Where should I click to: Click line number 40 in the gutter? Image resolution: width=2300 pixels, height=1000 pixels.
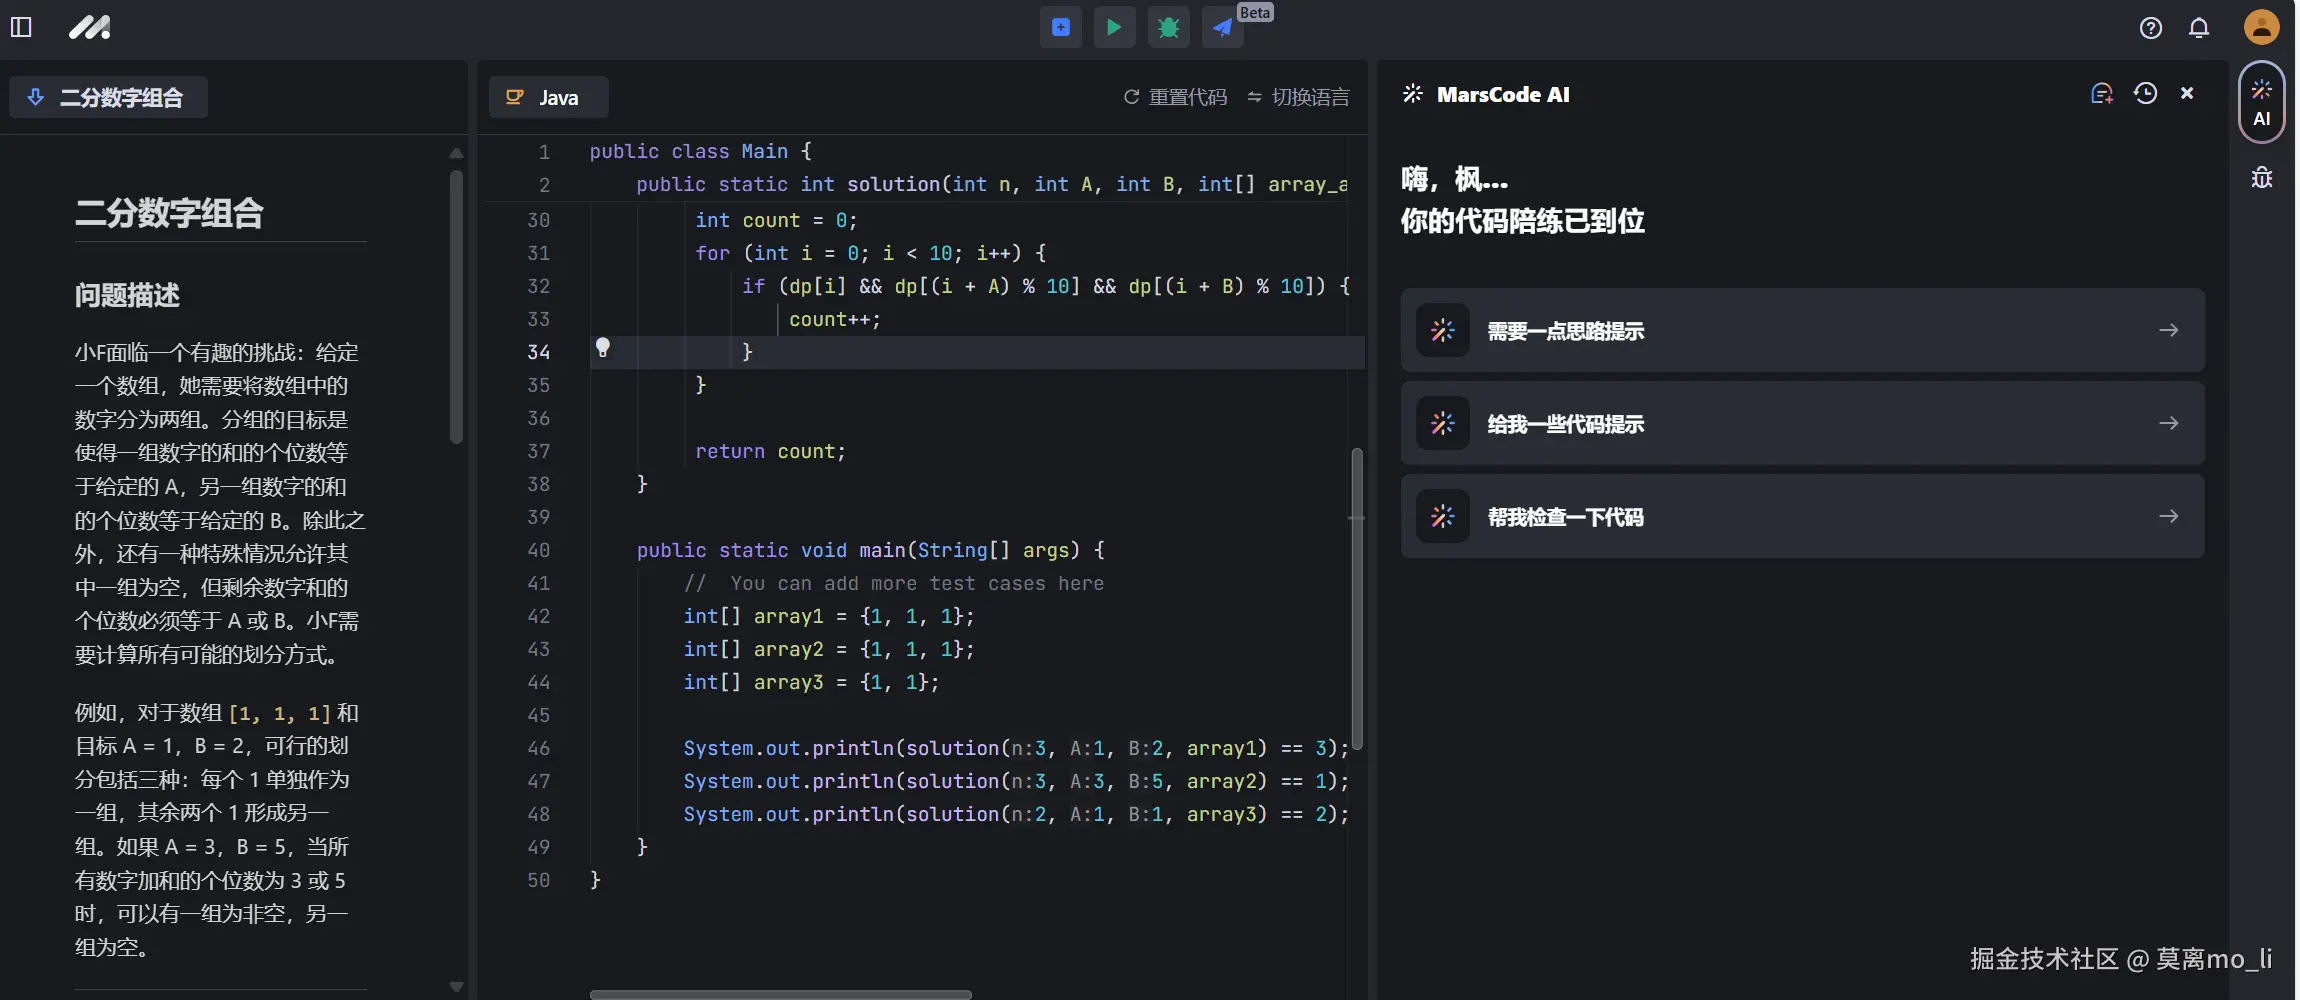[x=538, y=550]
